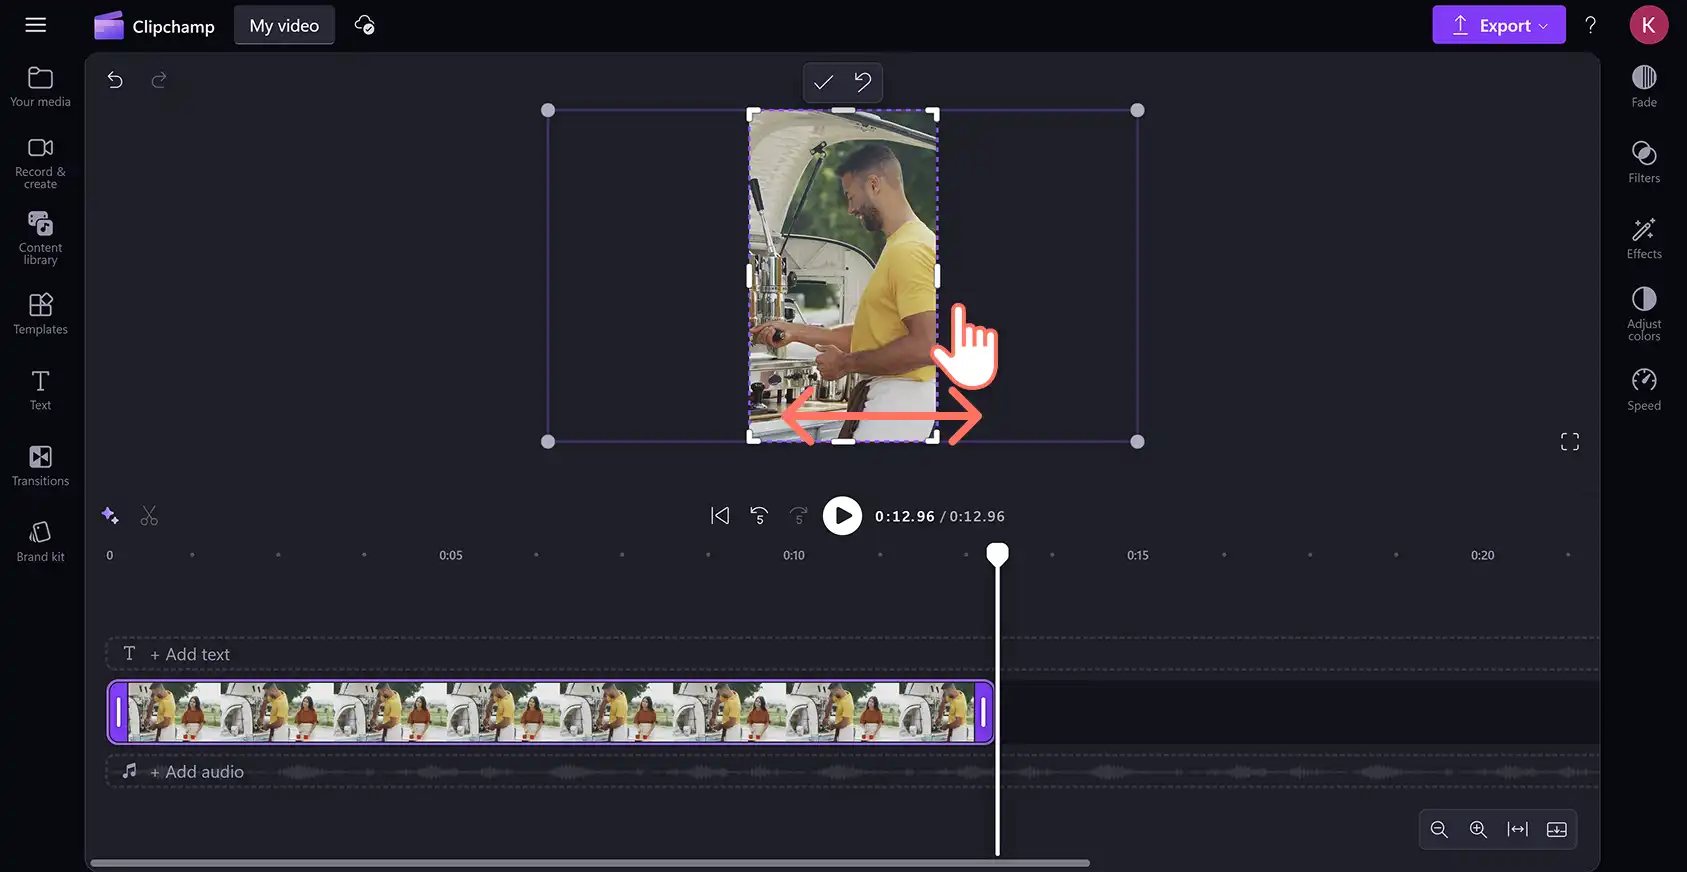The height and width of the screenshot is (872, 1687).
Task: Click + Add audio on timeline
Action: pyautogui.click(x=197, y=772)
